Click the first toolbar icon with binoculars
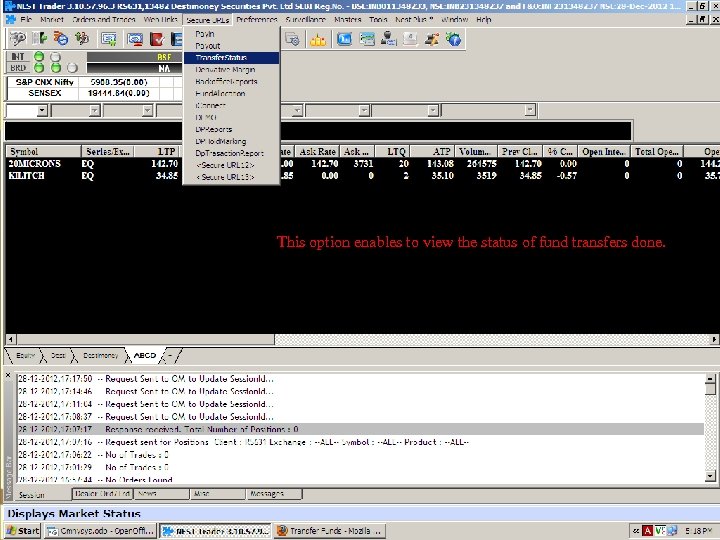Viewport: 720px width, 540px height. click(17, 39)
